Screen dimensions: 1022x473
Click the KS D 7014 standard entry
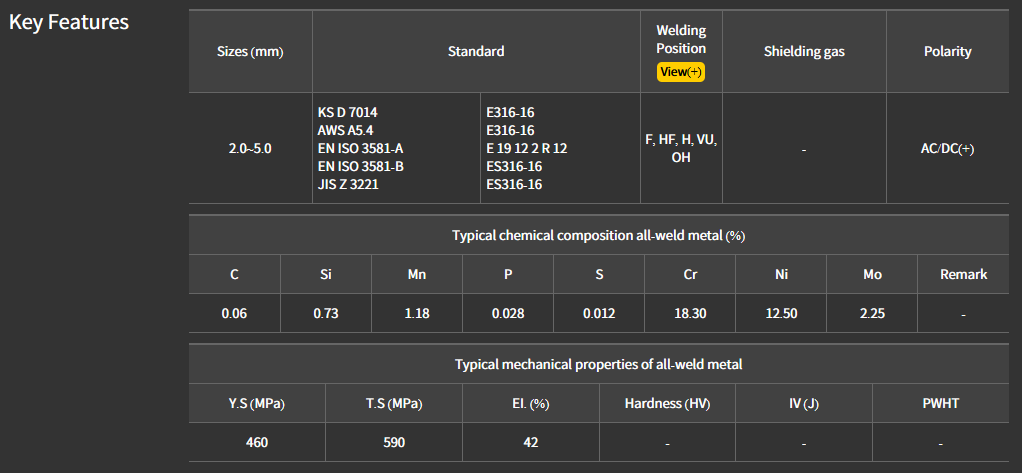tap(347, 112)
